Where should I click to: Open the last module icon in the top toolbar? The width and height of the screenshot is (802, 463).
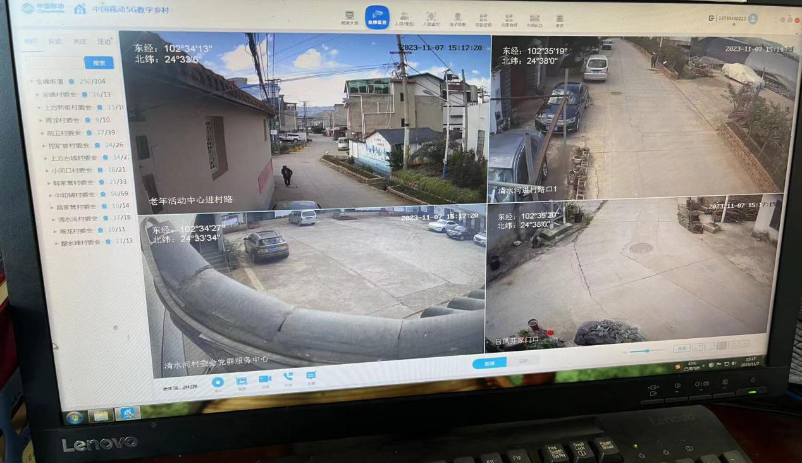pos(560,20)
